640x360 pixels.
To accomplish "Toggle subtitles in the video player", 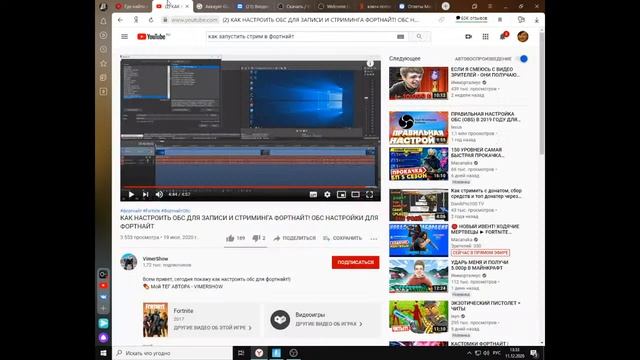I will pyautogui.click(x=313, y=195).
